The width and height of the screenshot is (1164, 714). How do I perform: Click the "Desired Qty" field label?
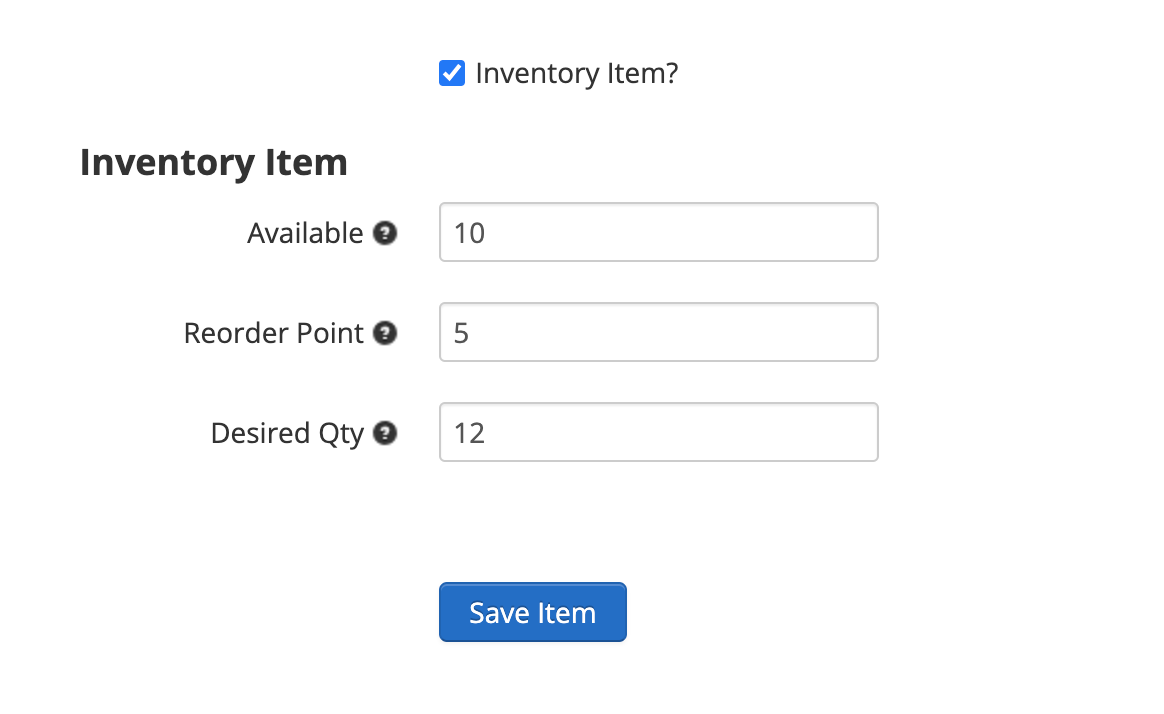pyautogui.click(x=287, y=433)
